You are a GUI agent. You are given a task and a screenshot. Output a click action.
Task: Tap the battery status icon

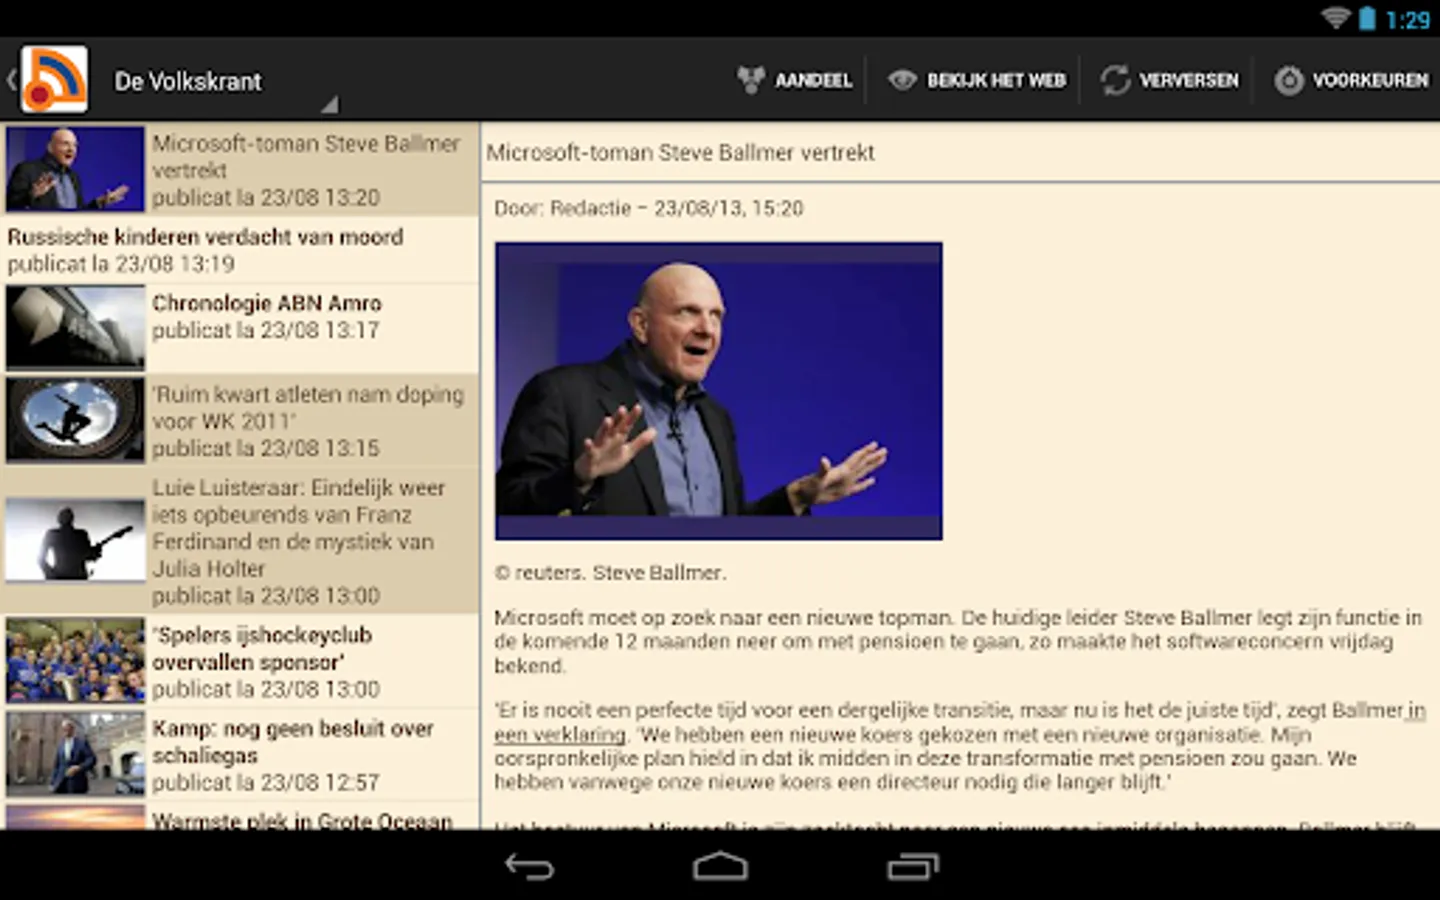(1367, 18)
